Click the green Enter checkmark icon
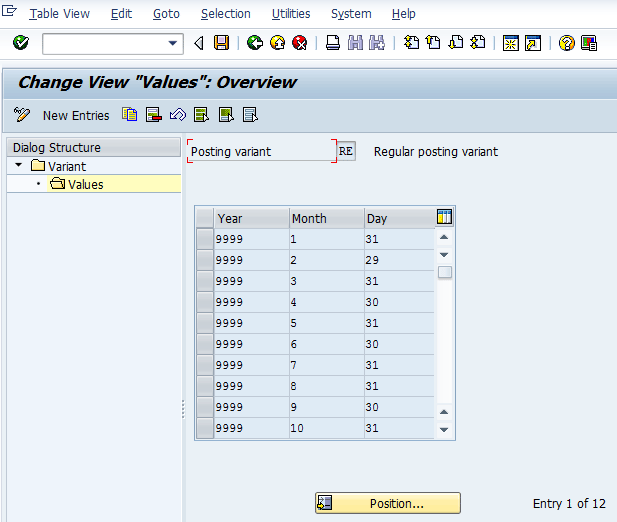The width and height of the screenshot is (617, 522). (x=21, y=43)
